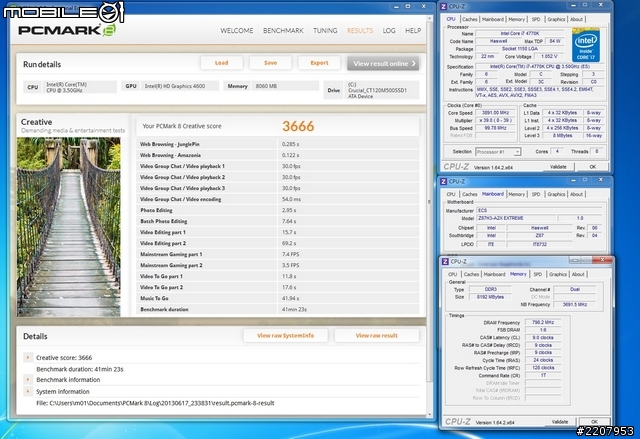Click Validate in the bottom CPU-Z window

560,421
